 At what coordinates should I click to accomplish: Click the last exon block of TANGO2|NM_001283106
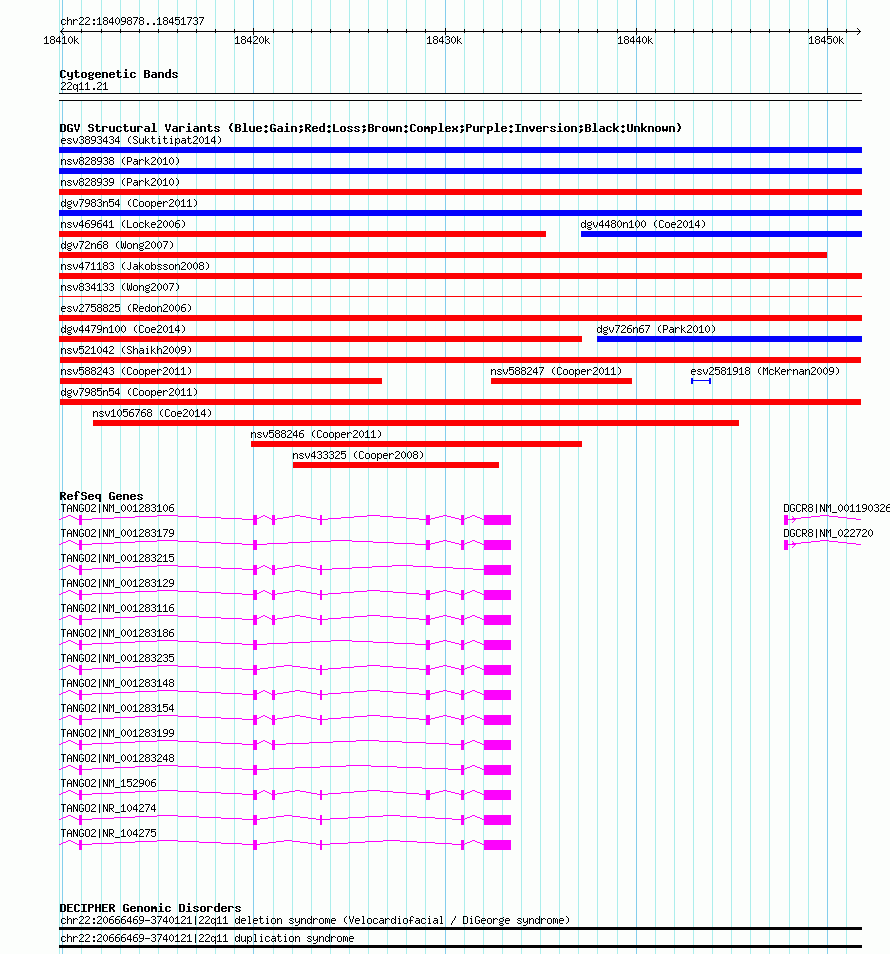pyautogui.click(x=498, y=520)
